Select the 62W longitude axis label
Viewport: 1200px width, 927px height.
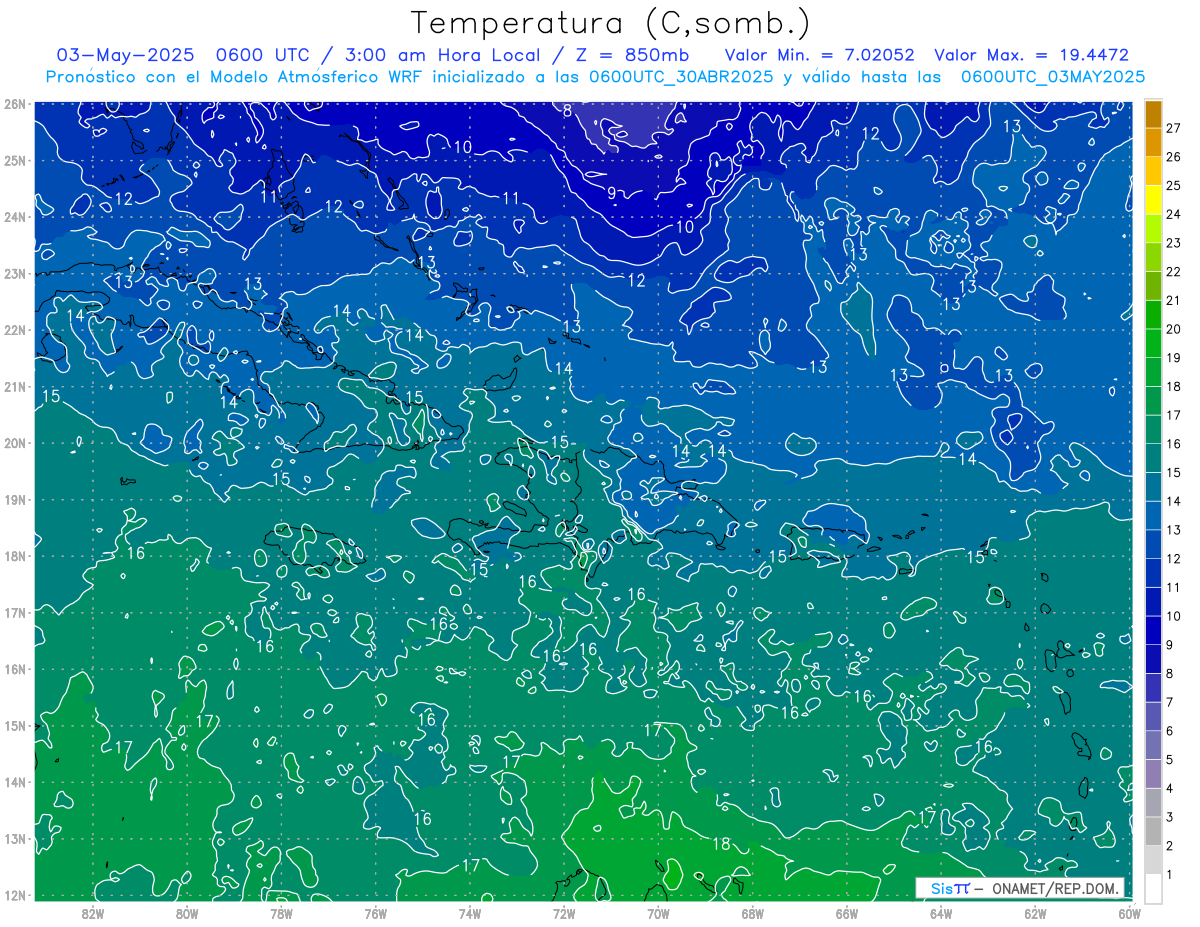[x=1036, y=913]
